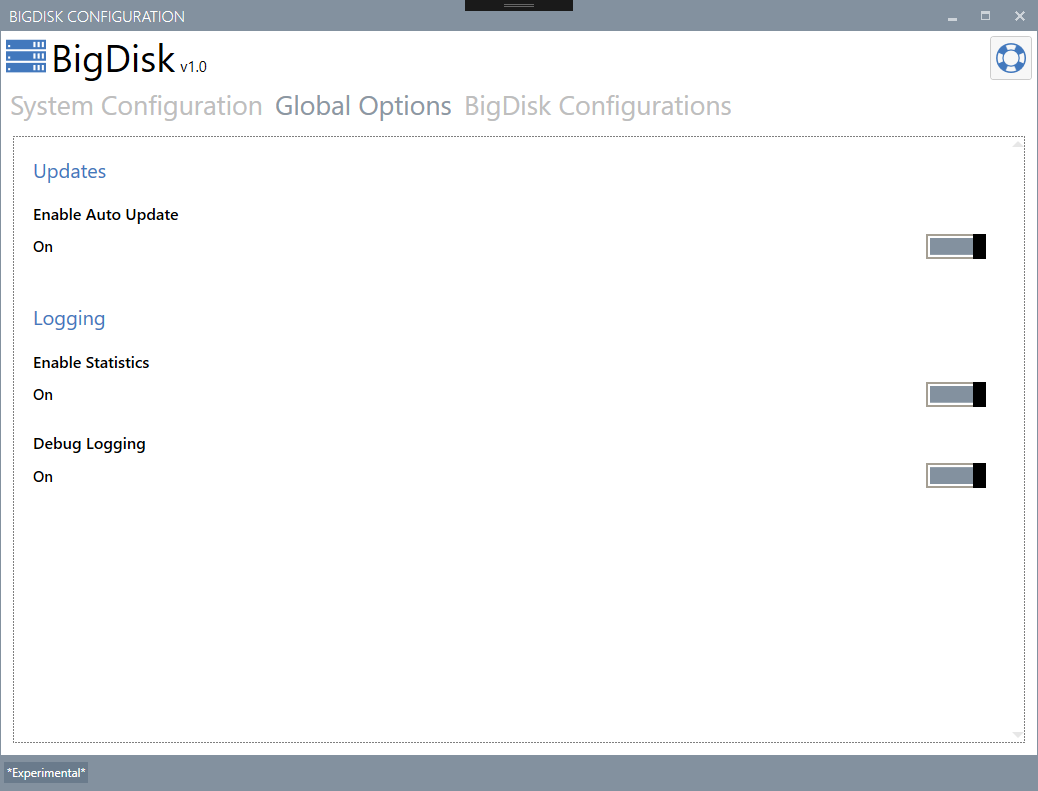Click the Logging section heading

pyautogui.click(x=69, y=319)
